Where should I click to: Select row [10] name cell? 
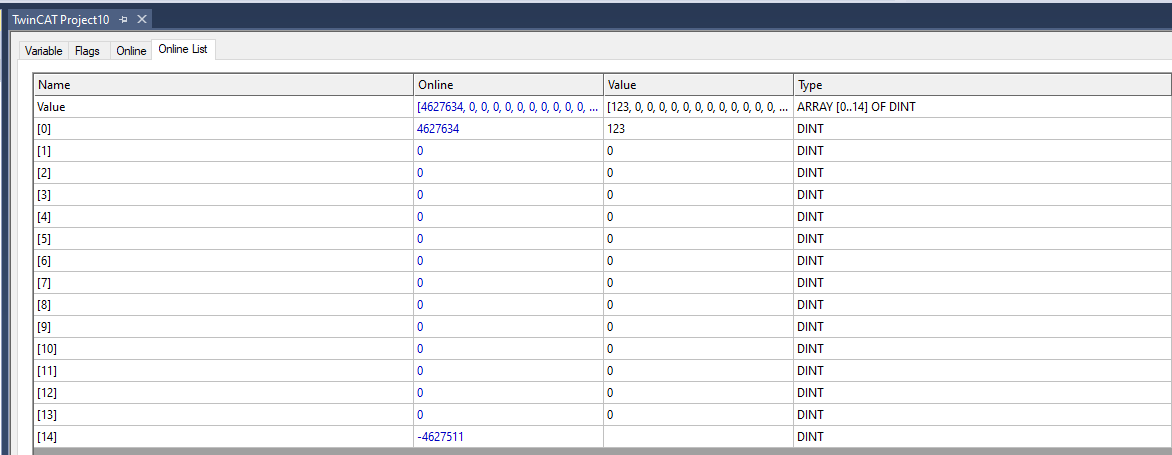[x=223, y=349]
